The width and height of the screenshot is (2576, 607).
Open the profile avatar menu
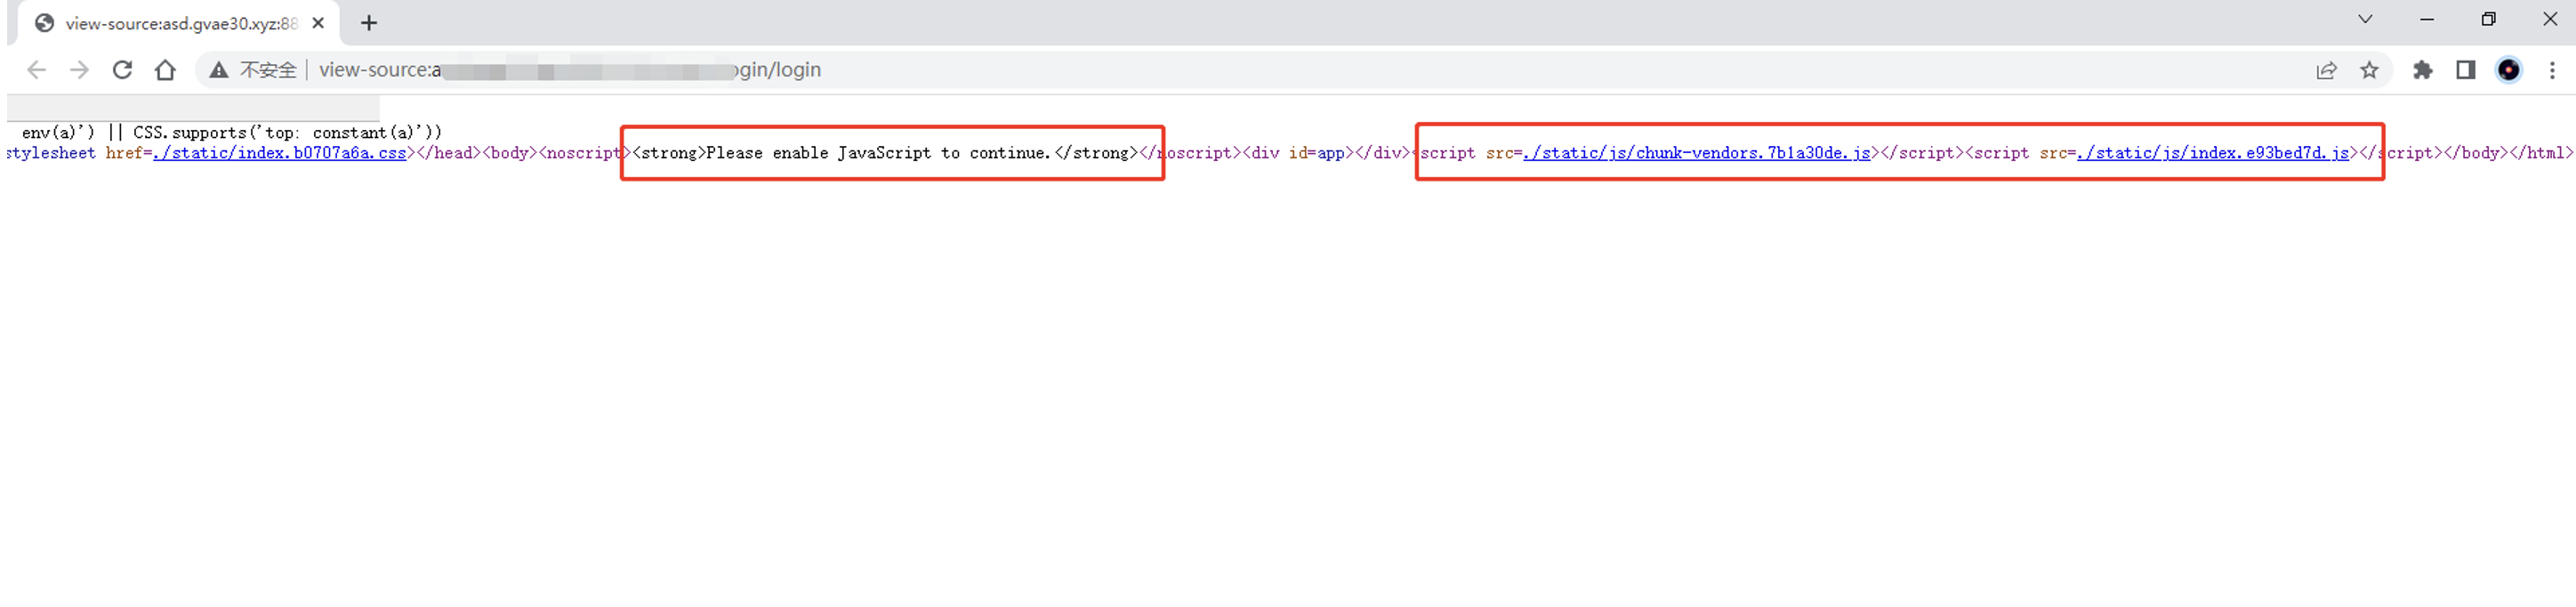(x=2508, y=70)
